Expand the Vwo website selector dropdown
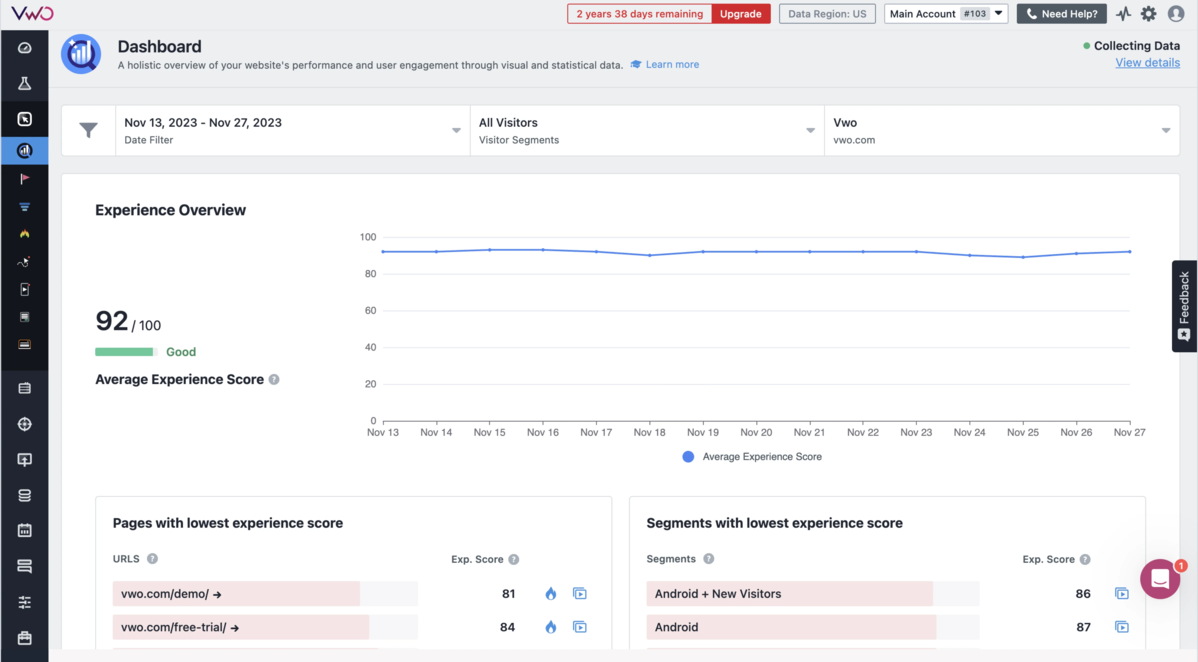1198x662 pixels. coord(1000,130)
